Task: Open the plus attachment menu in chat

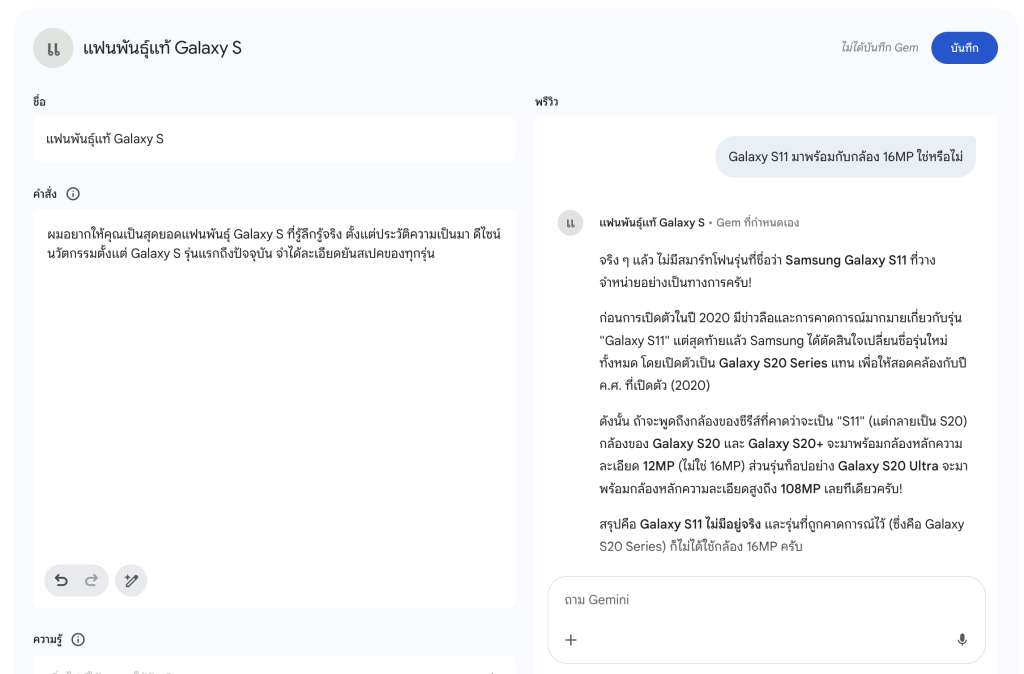Action: [571, 640]
